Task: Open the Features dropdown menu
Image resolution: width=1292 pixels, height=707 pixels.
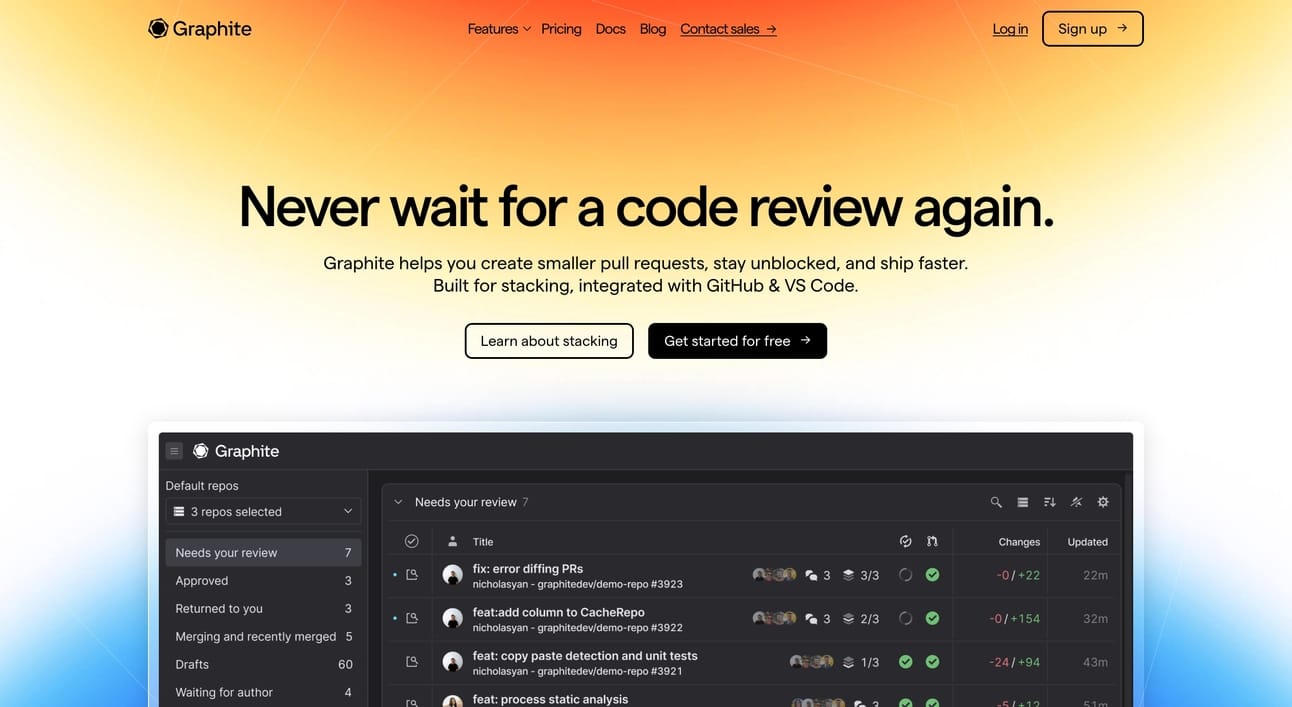Action: pos(499,29)
